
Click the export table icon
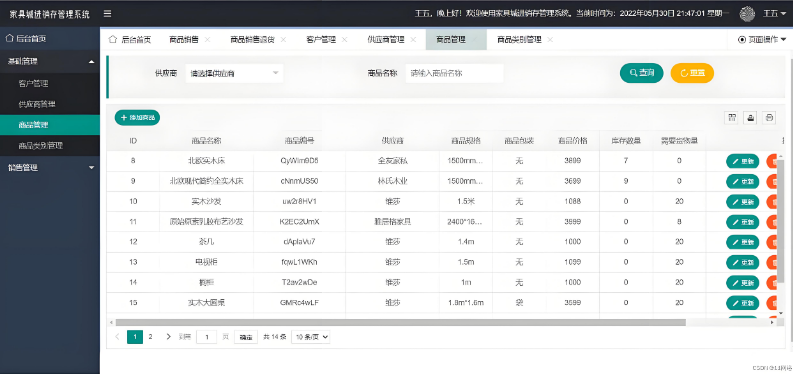[x=751, y=118]
